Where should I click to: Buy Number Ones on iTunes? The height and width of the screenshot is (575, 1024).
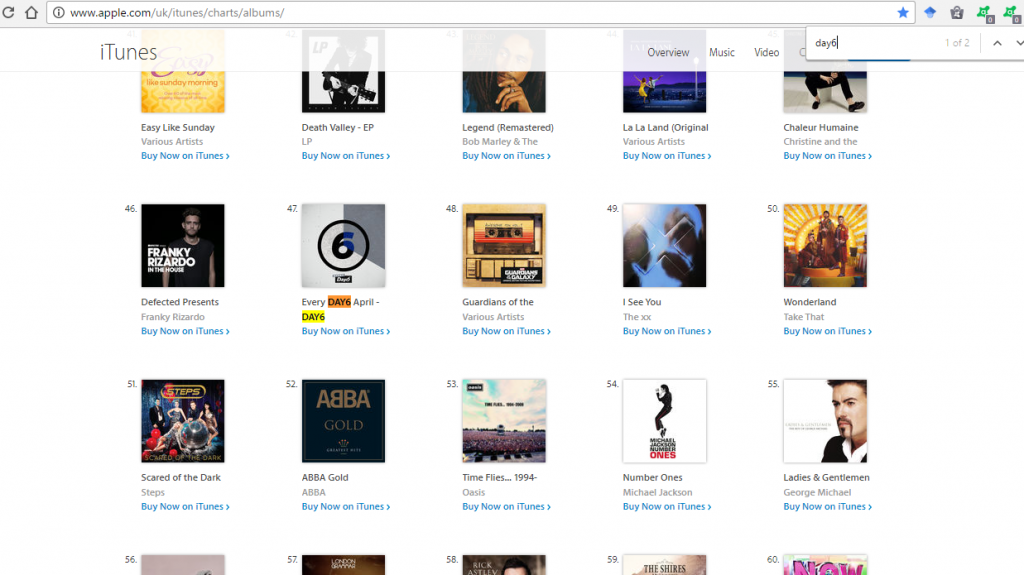point(667,506)
